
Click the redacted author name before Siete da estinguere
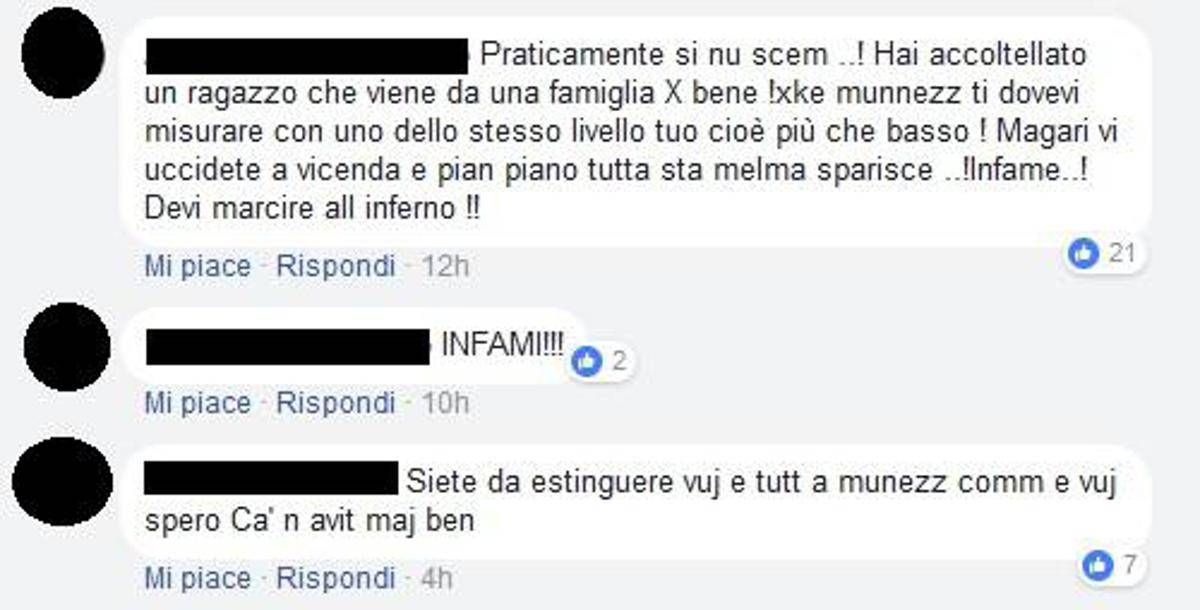[x=271, y=479]
